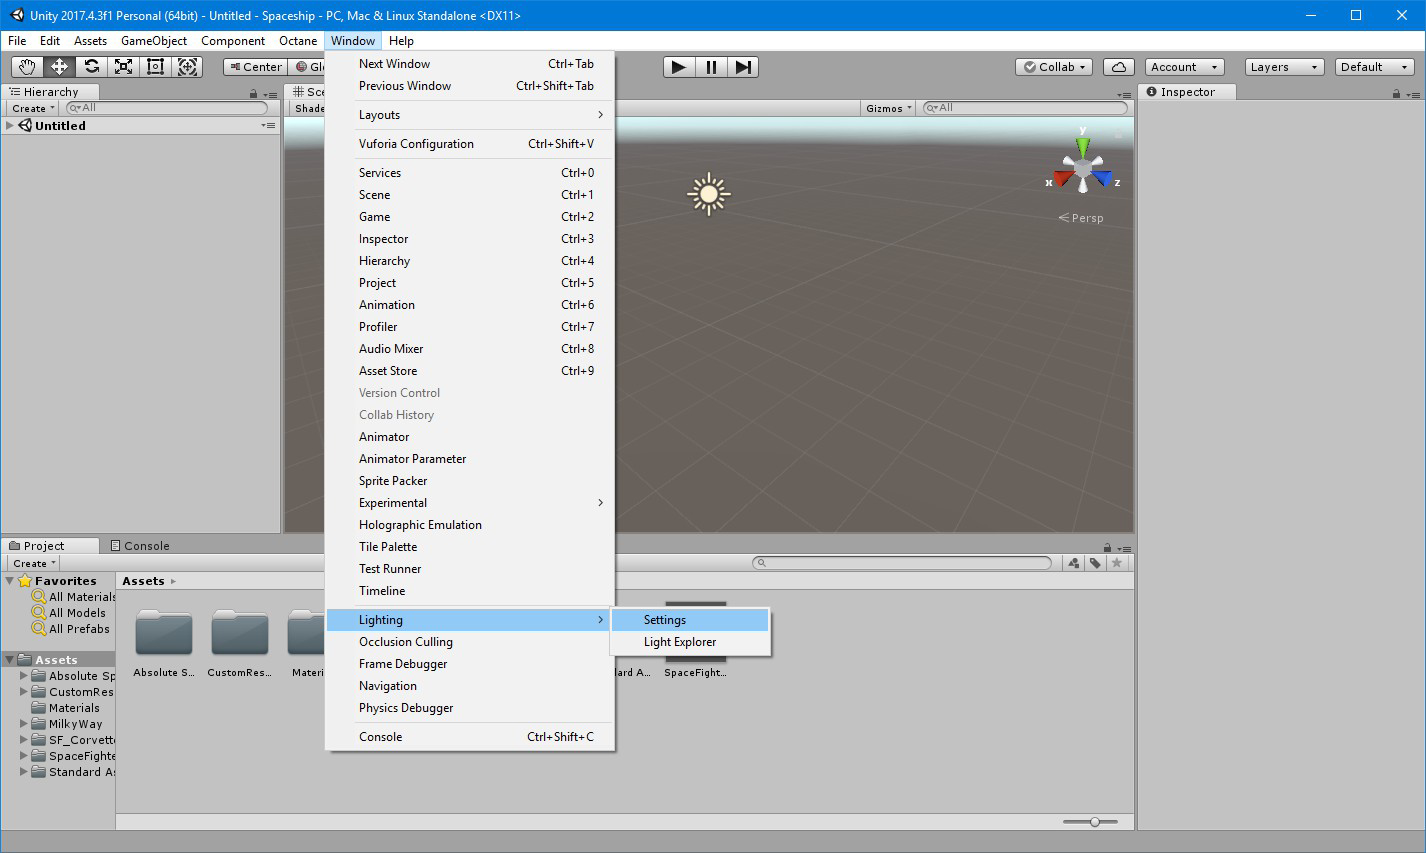
Task: Lock the Inspector panel with the padlock icon
Action: 1396,93
